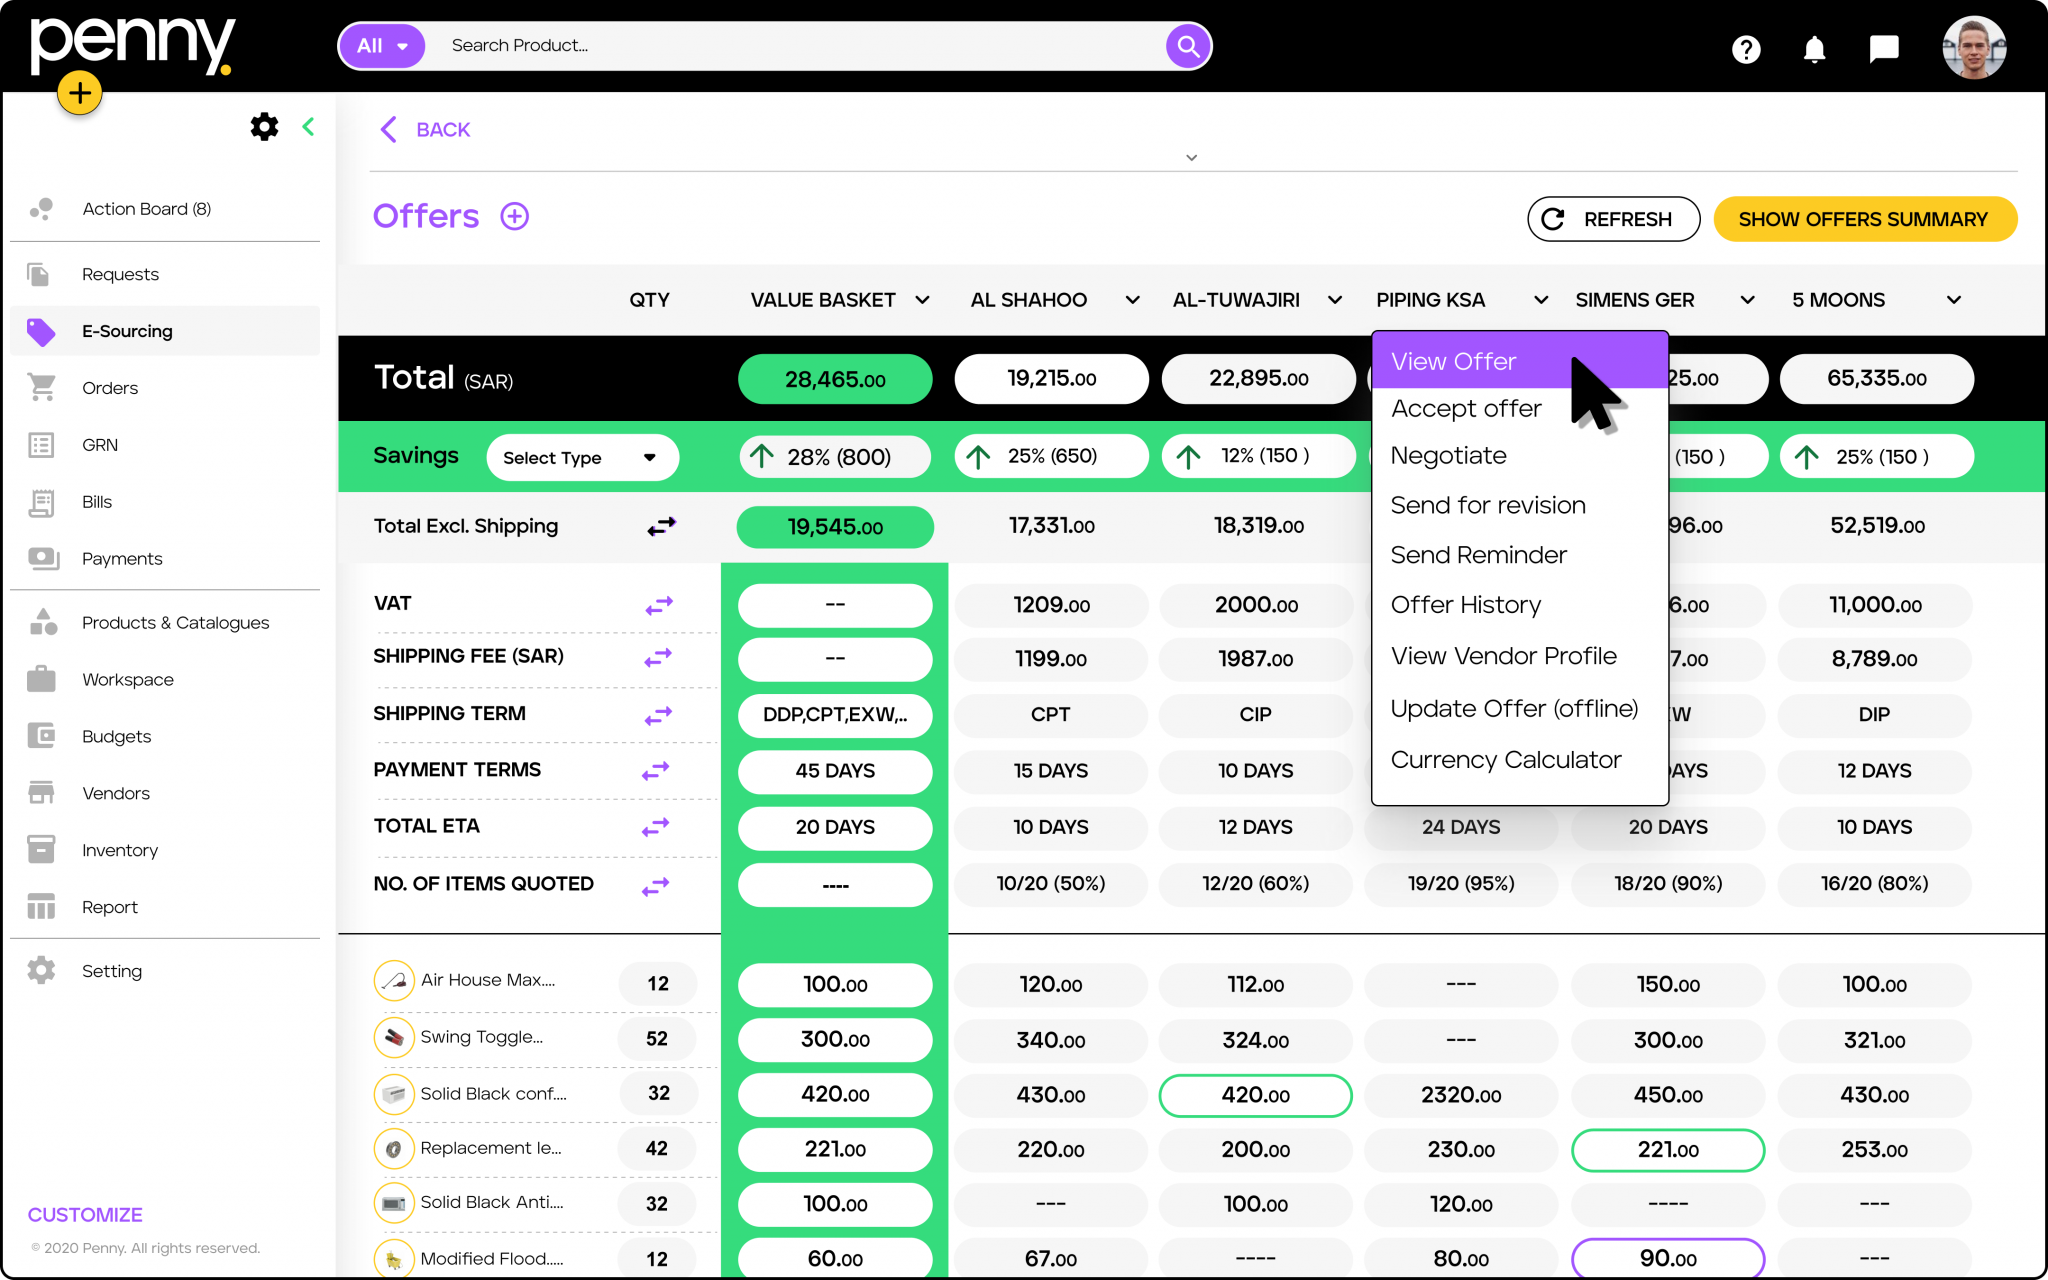Open the user profile avatar
This screenshot has width=2048, height=1280.
coord(1974,47)
